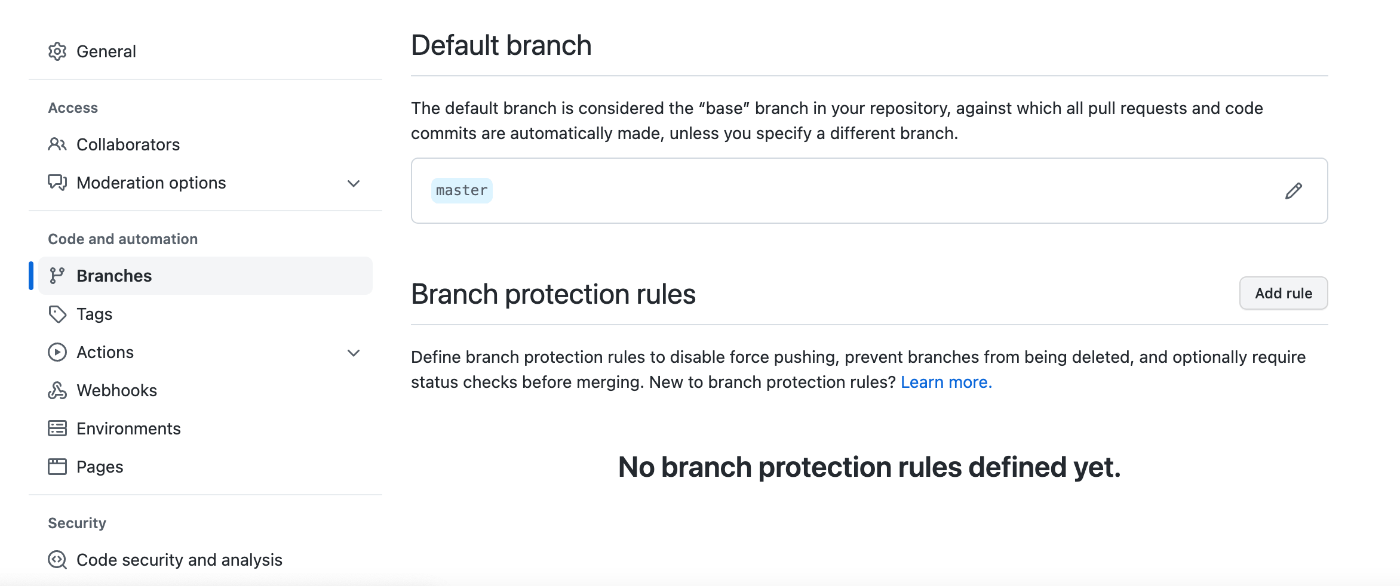The width and height of the screenshot is (1400, 586).
Task: Click the Branches git-branch icon
Action: 57,276
